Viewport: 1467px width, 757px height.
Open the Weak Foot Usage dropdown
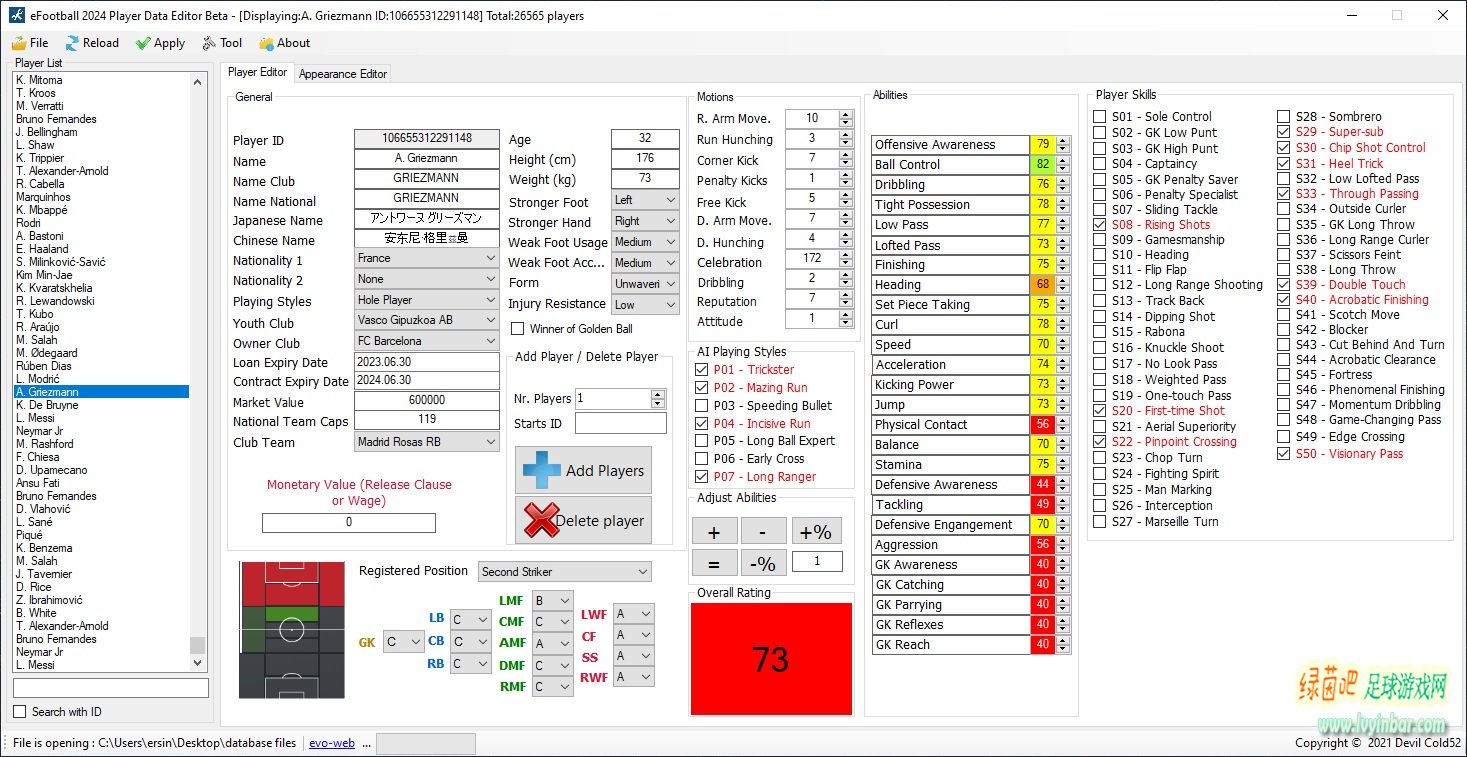tap(645, 242)
